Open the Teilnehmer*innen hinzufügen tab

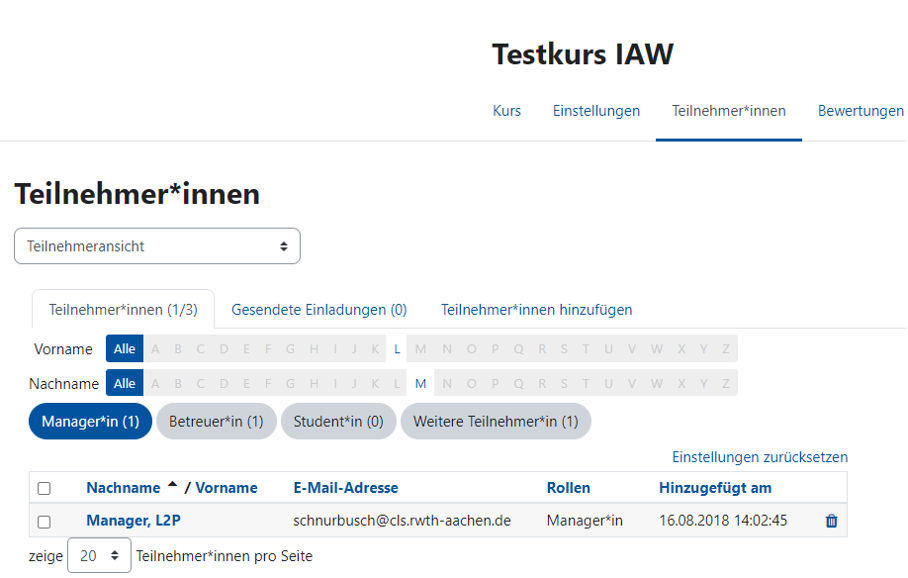click(x=536, y=309)
